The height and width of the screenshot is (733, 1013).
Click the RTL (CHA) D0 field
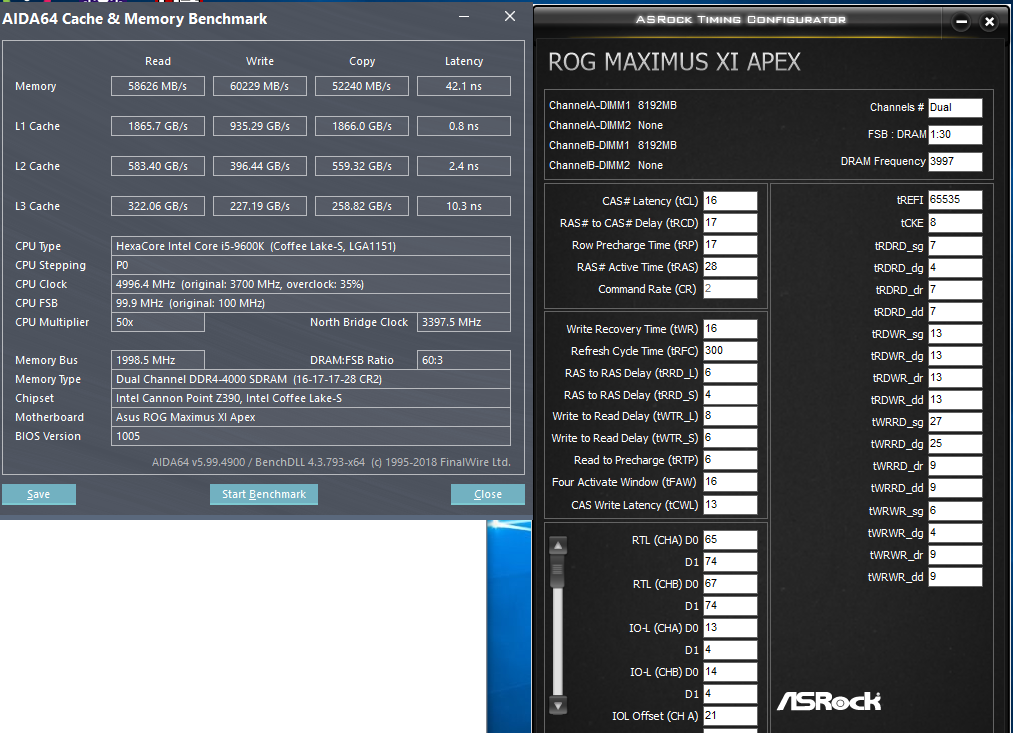point(730,540)
